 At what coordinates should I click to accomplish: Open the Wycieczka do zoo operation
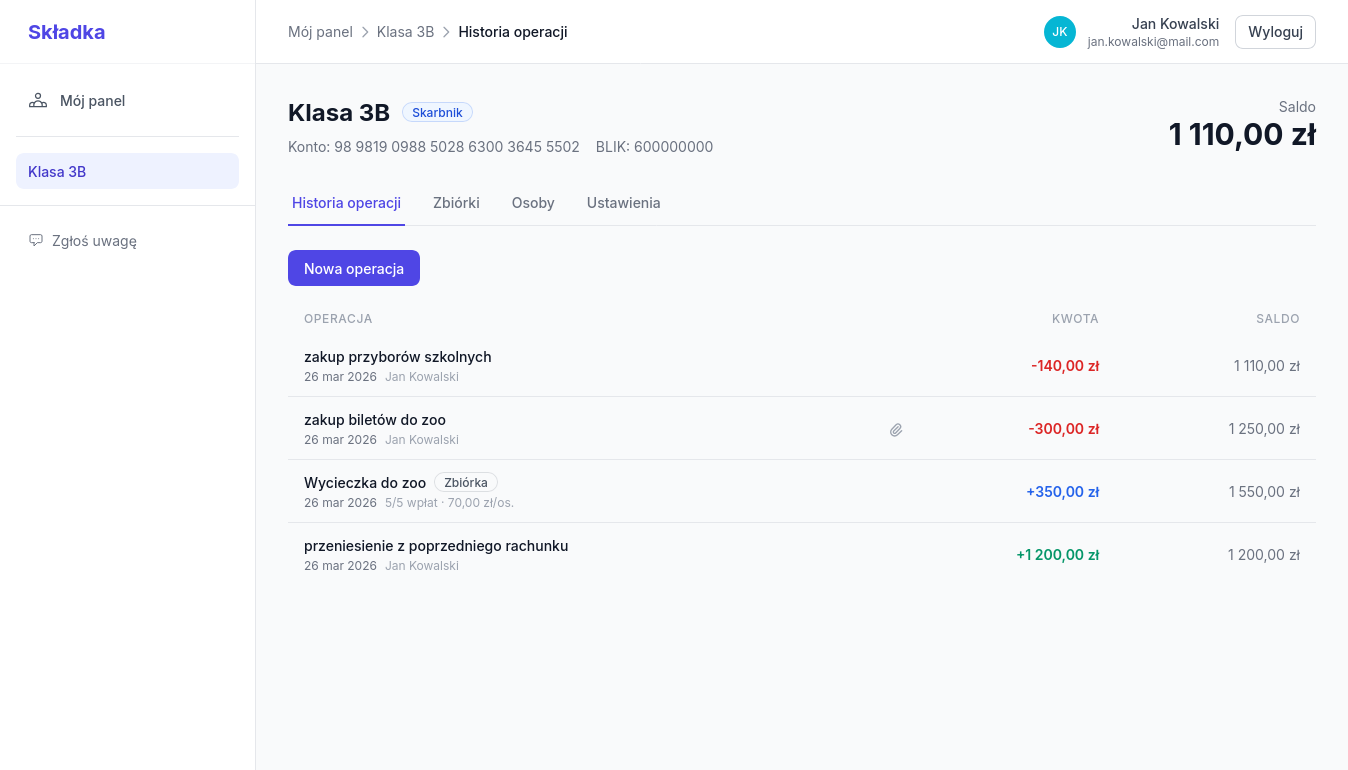click(x=365, y=483)
